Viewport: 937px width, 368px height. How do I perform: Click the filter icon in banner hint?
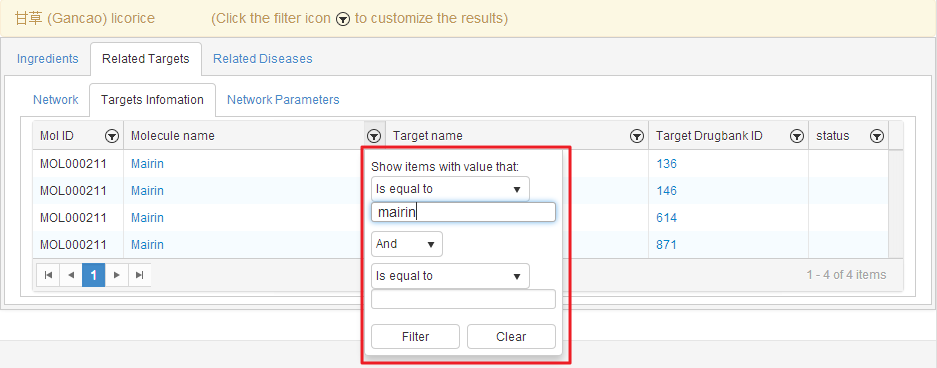pos(342,19)
